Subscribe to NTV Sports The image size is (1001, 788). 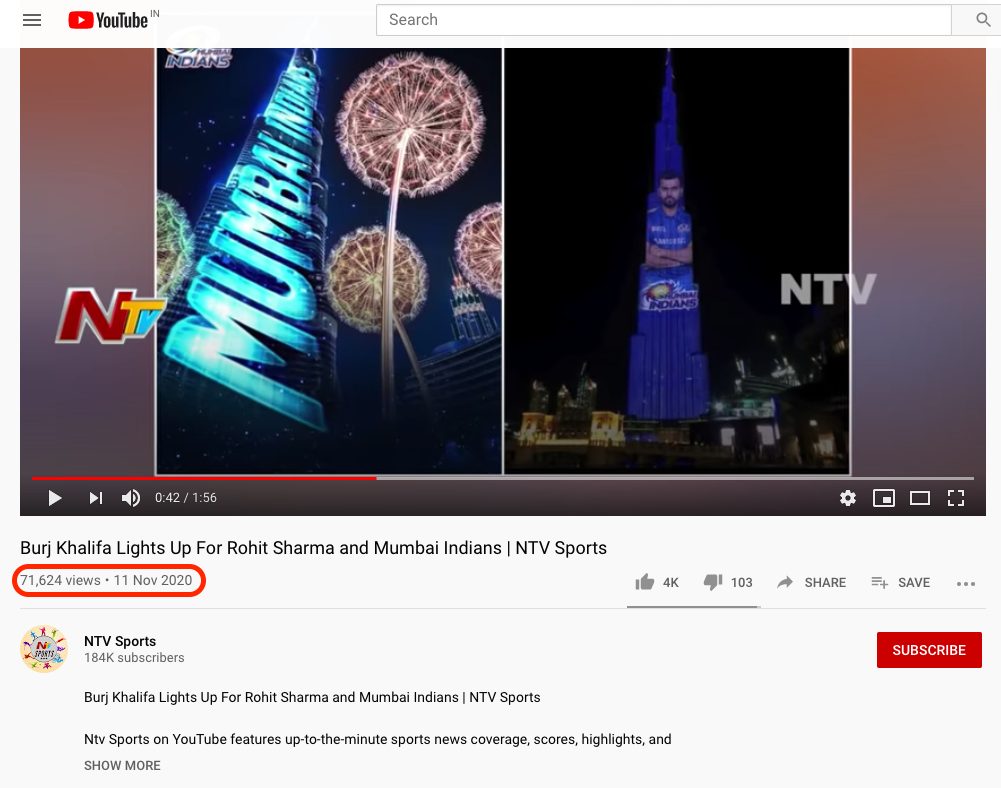(929, 650)
